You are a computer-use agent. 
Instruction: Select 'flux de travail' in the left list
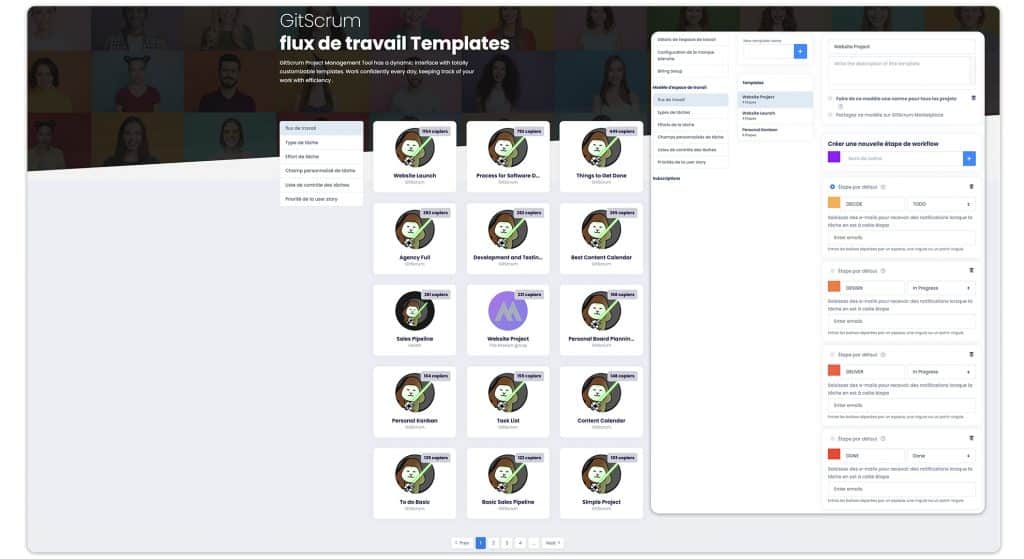321,129
